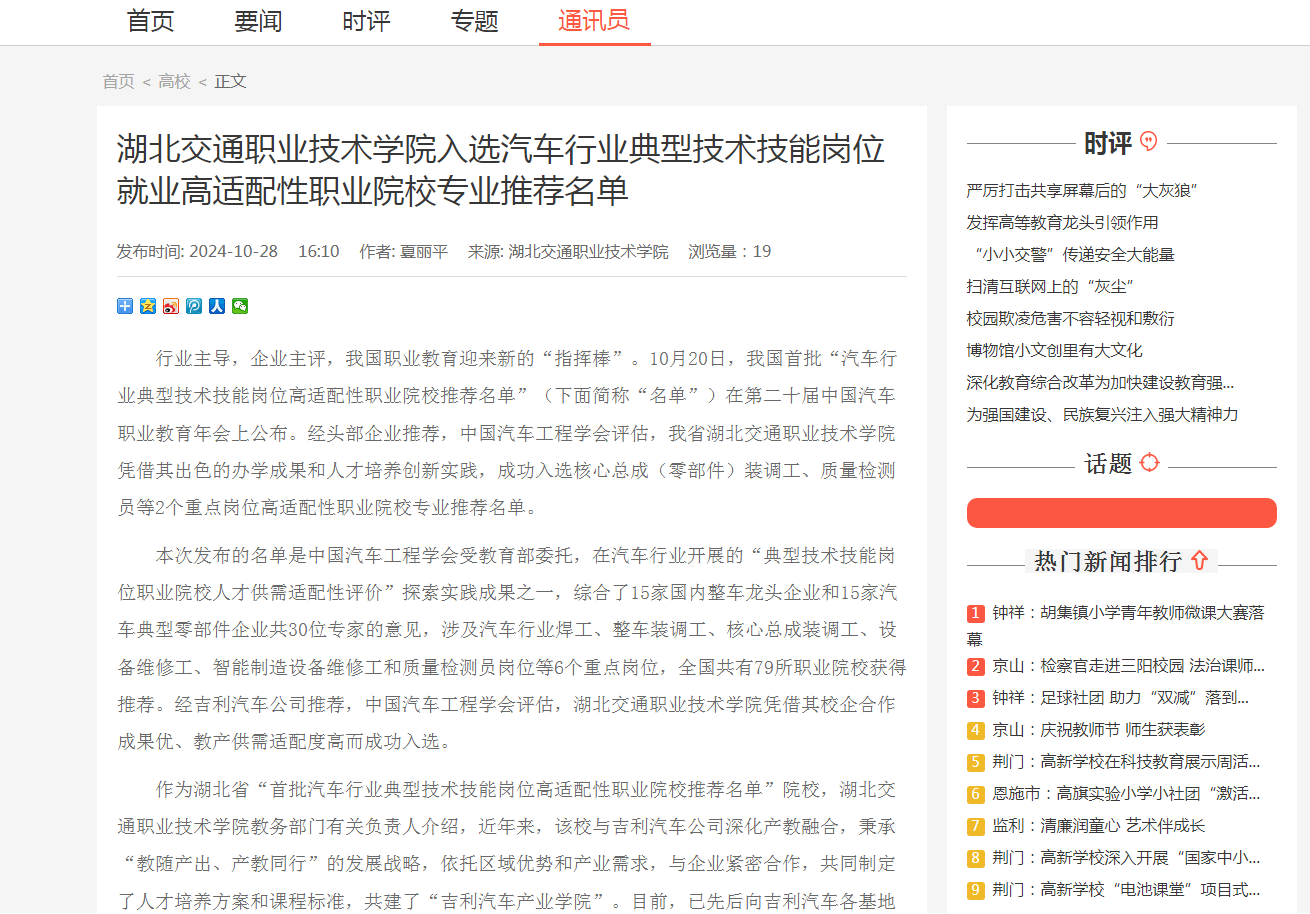Select the 通讯员 navigation tab
The height and width of the screenshot is (914, 1310).
(594, 21)
